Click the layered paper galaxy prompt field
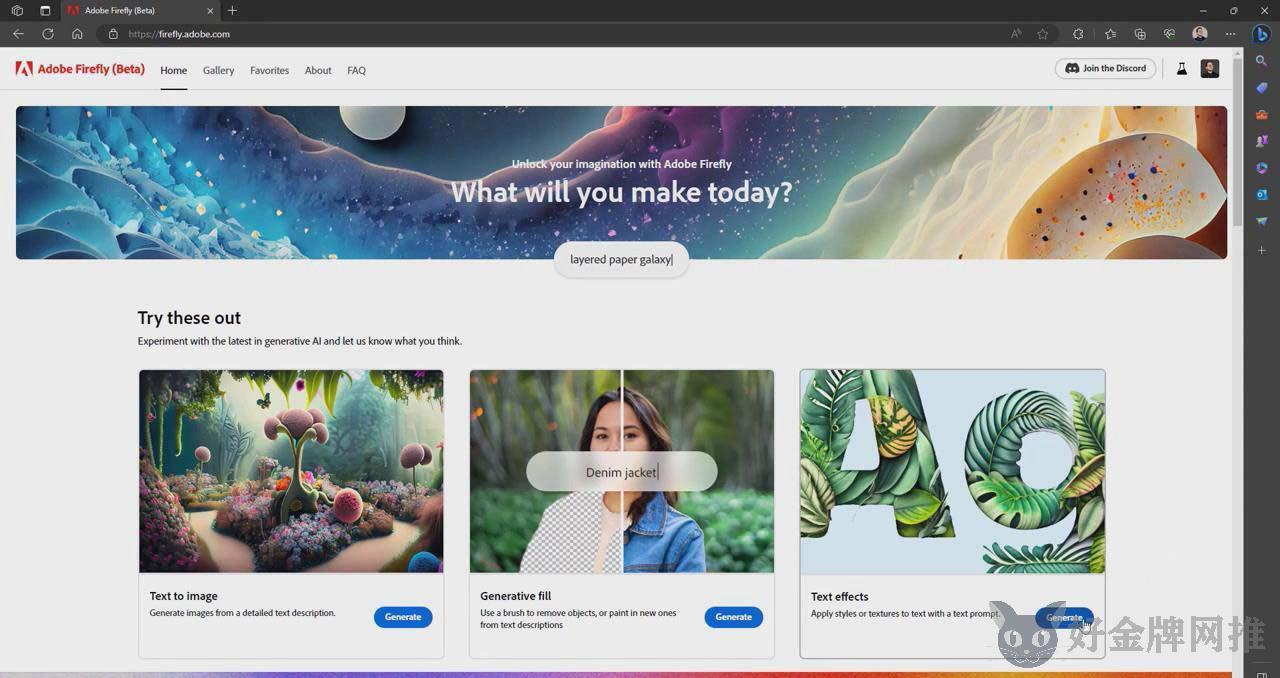The height and width of the screenshot is (678, 1280). [621, 260]
